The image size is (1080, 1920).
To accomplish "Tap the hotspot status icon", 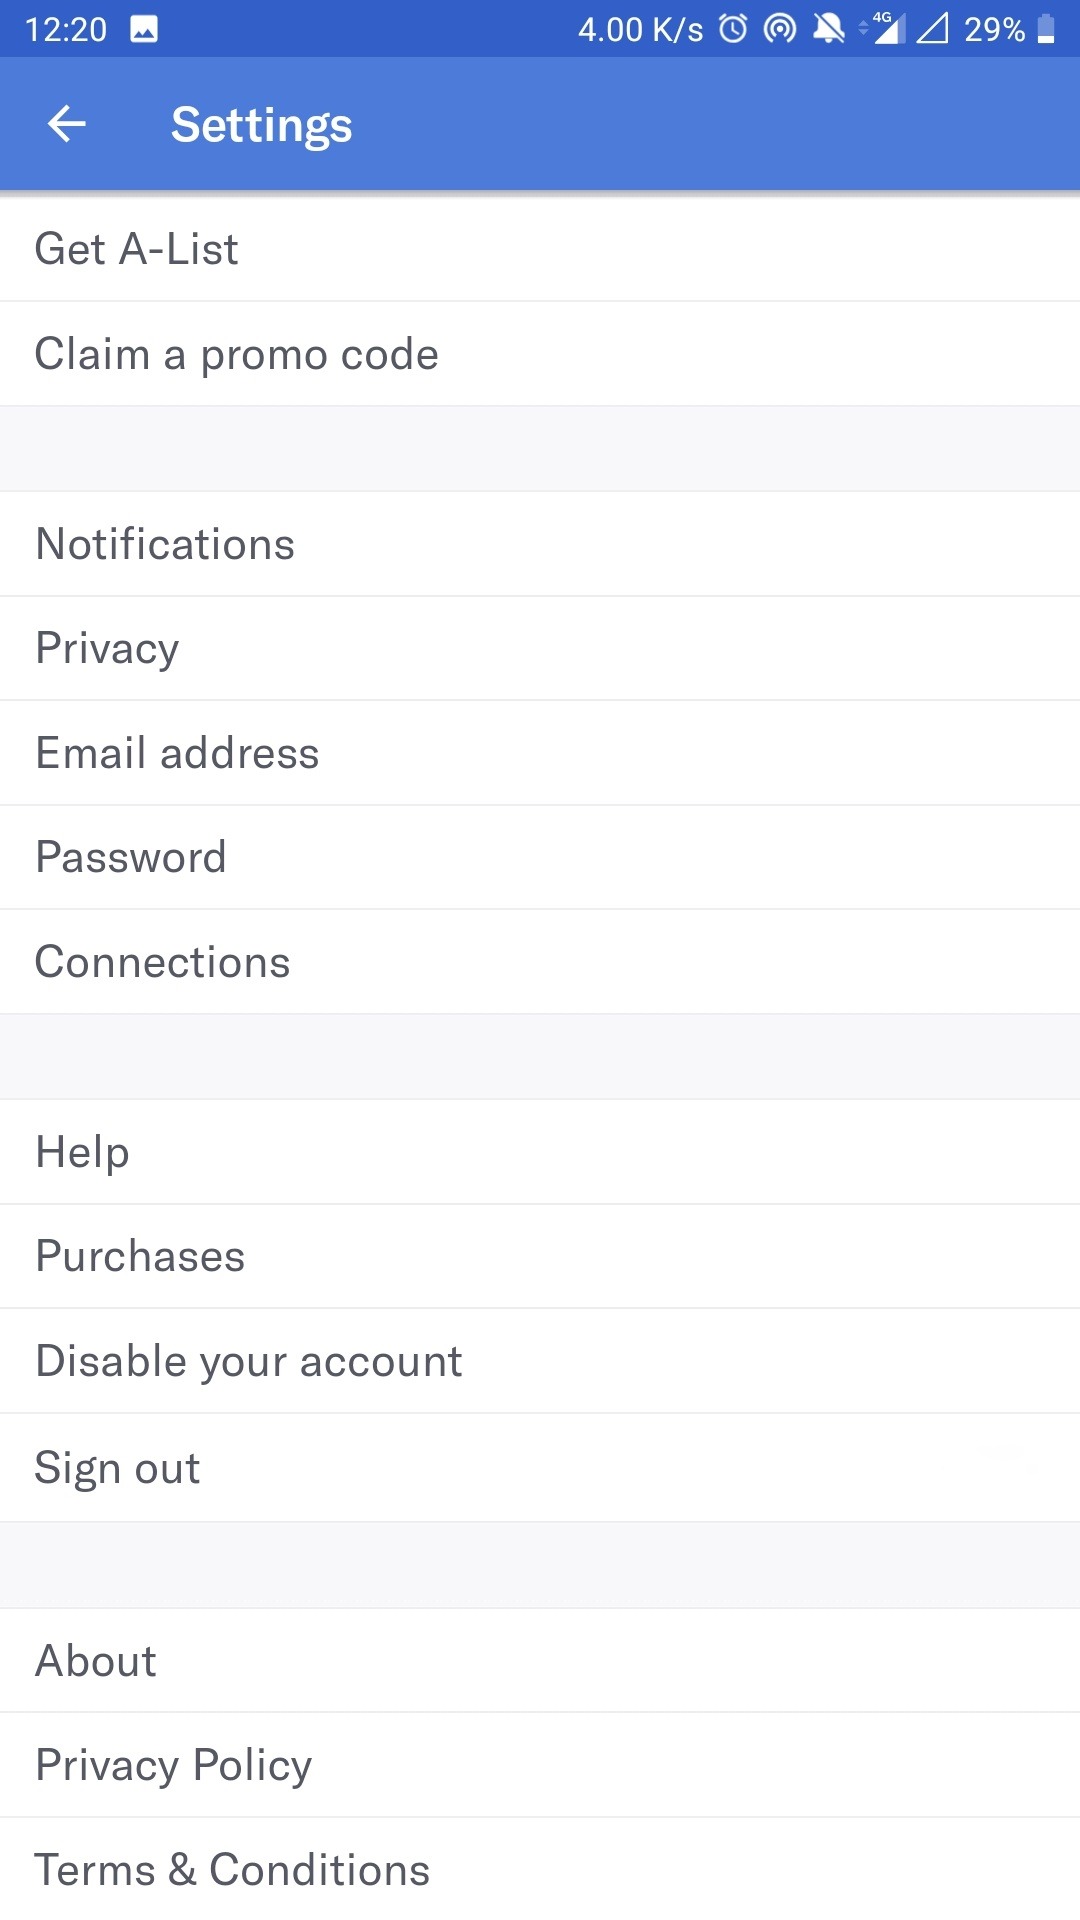I will pos(780,29).
